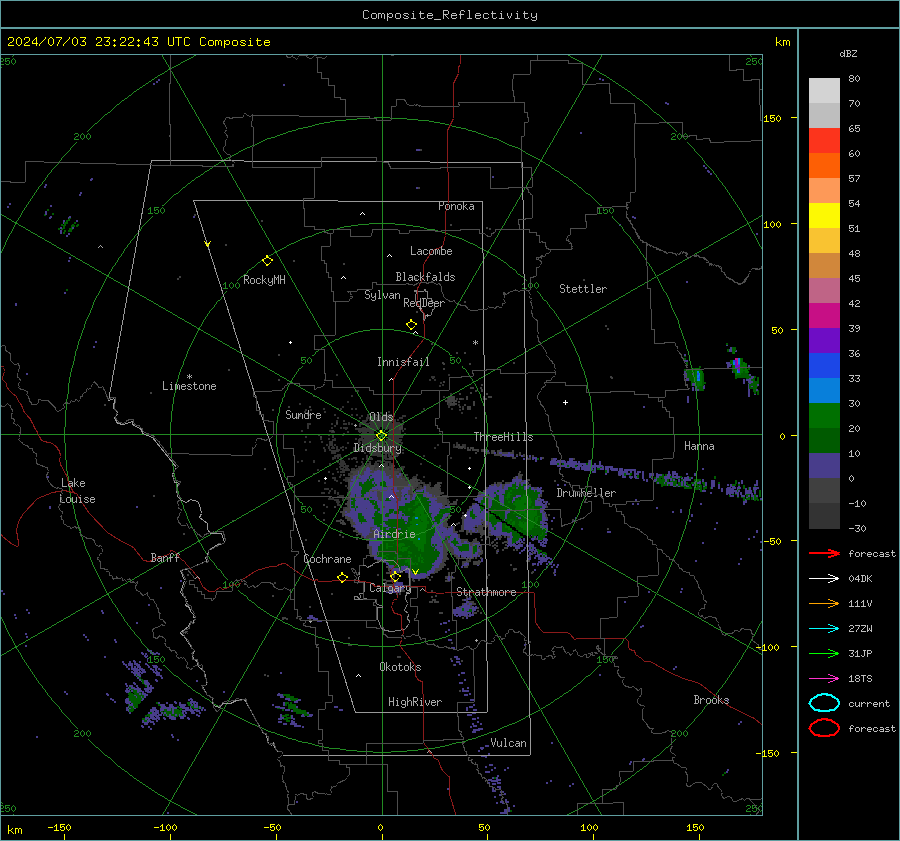This screenshot has height=841, width=900.
Task: Click the Vulcan city label
Action: pyautogui.click(x=508, y=743)
